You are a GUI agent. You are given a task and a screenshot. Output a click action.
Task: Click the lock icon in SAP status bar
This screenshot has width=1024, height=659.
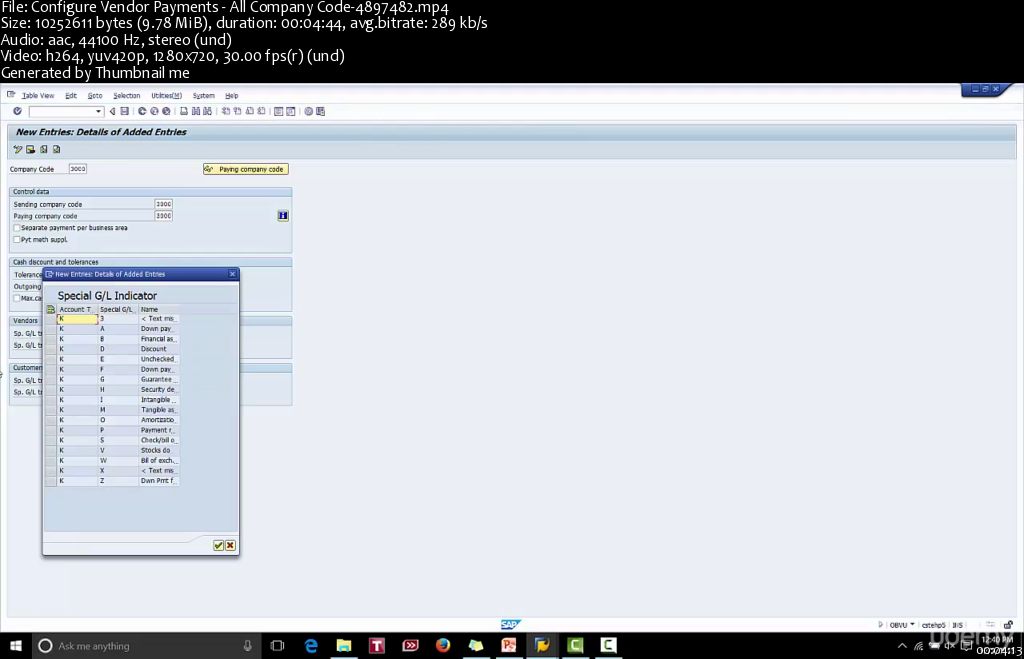click(1009, 625)
